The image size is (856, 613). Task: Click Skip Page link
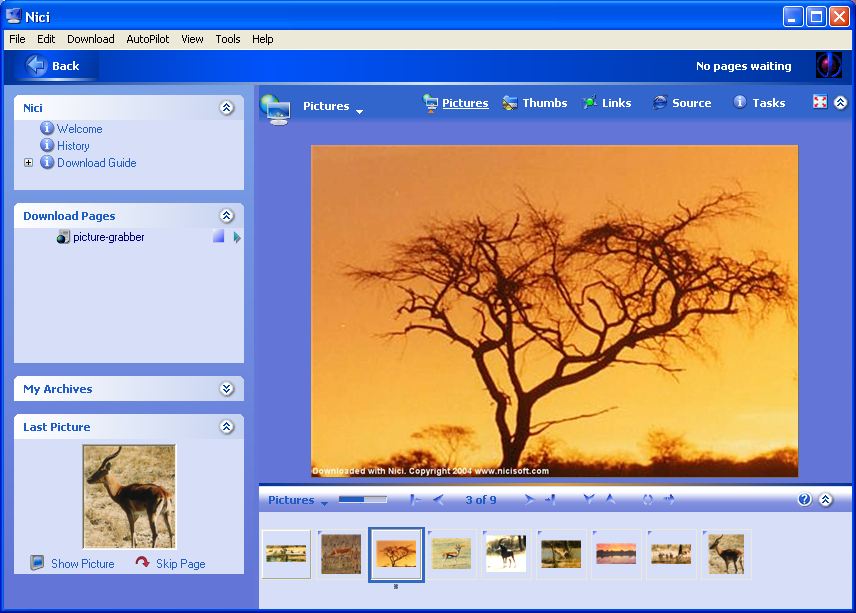tap(181, 563)
